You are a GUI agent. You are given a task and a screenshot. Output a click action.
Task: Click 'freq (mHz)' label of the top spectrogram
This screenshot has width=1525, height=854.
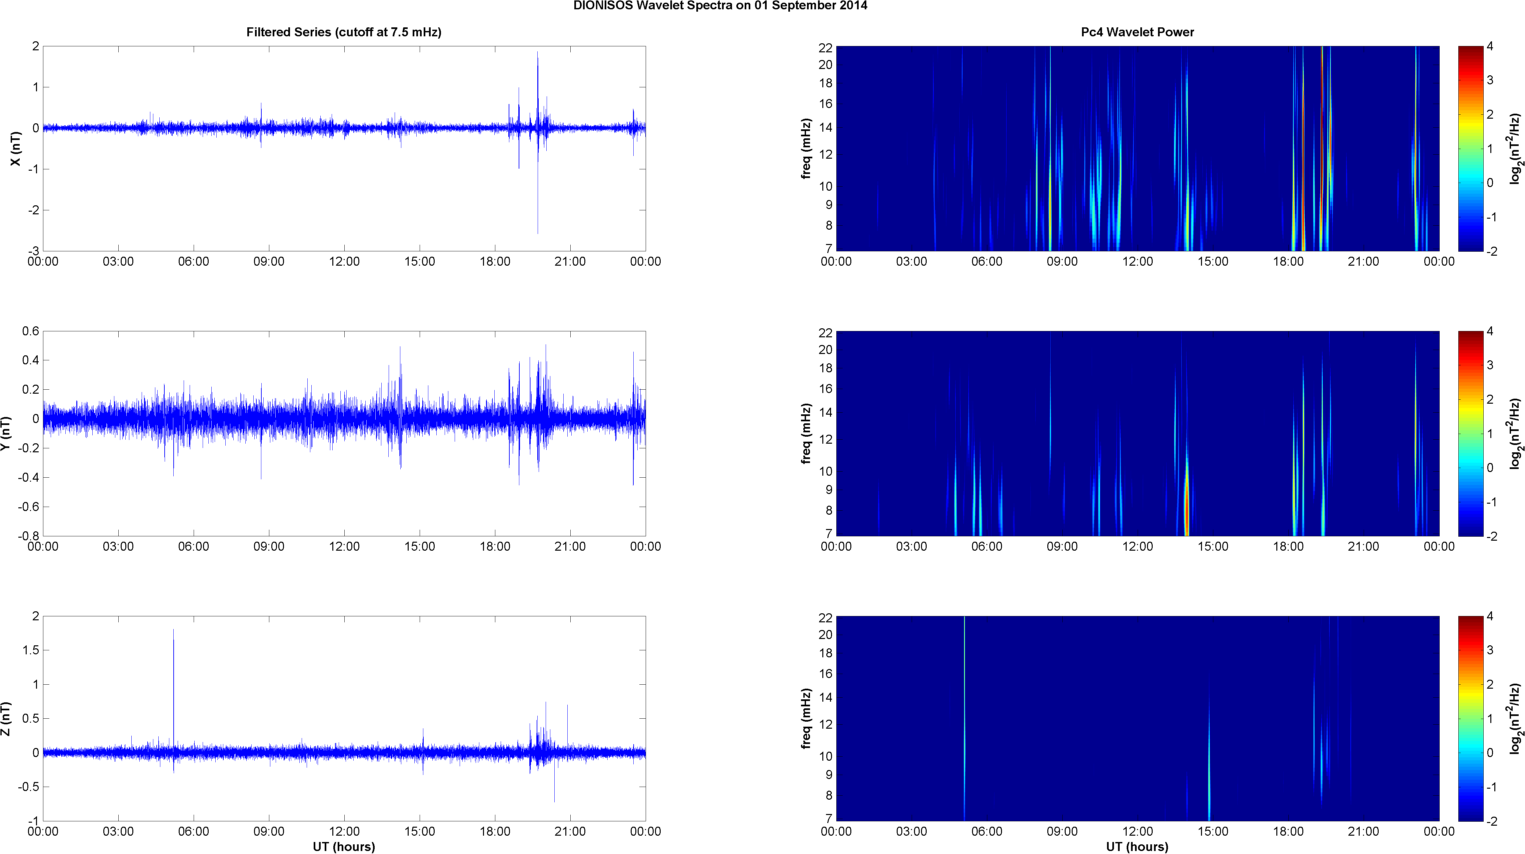[x=806, y=148]
